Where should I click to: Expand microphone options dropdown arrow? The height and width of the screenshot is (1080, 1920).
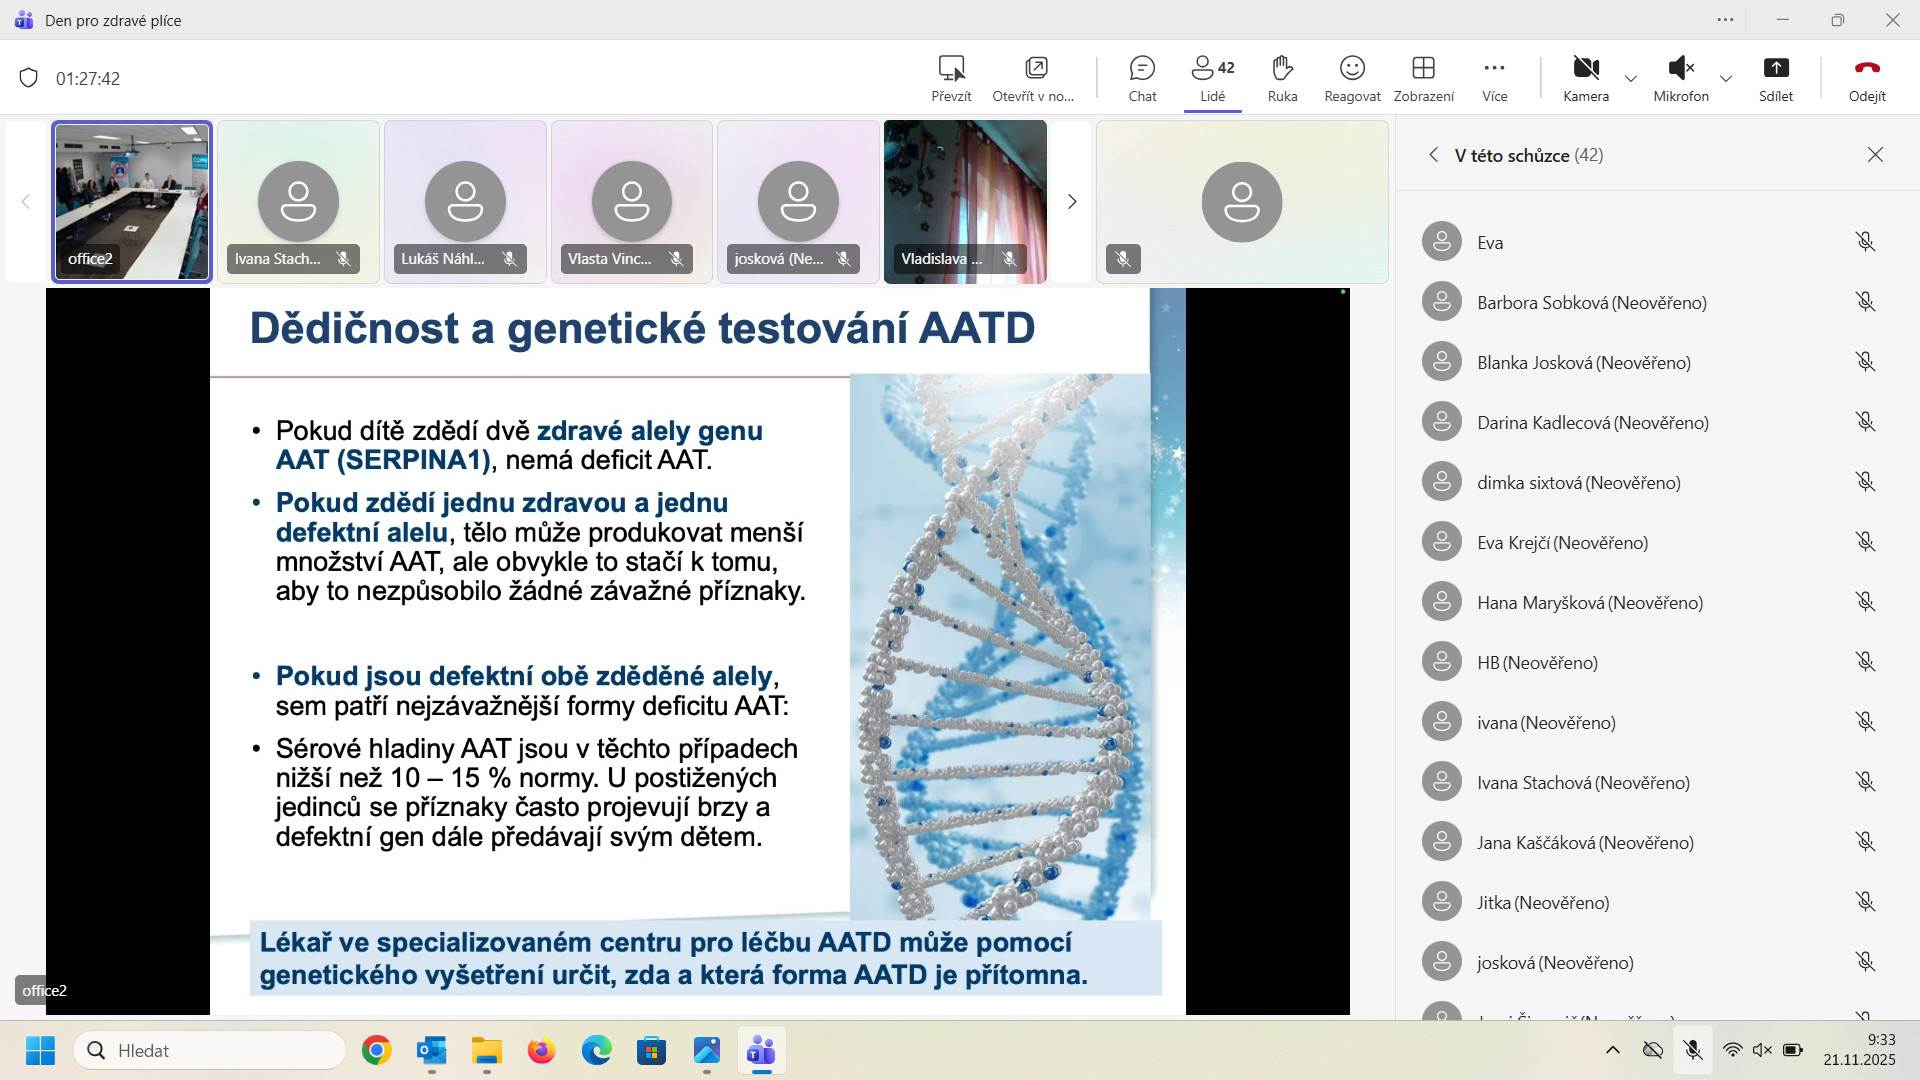pos(1726,78)
